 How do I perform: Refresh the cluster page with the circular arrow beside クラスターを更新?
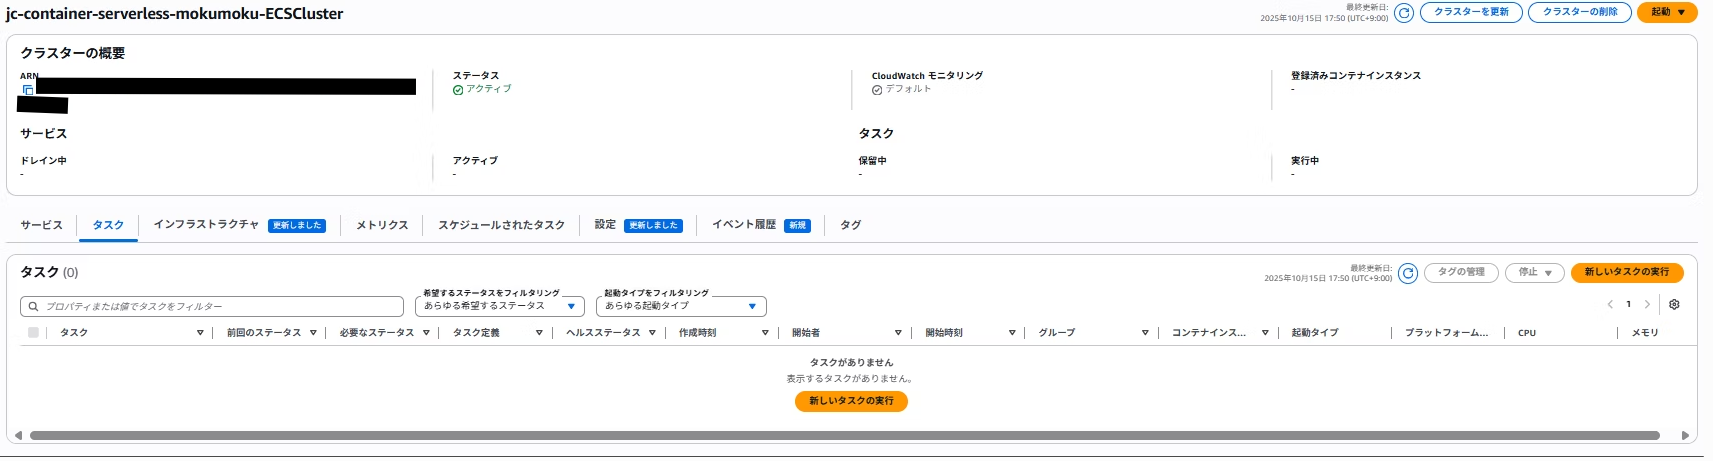click(1404, 13)
